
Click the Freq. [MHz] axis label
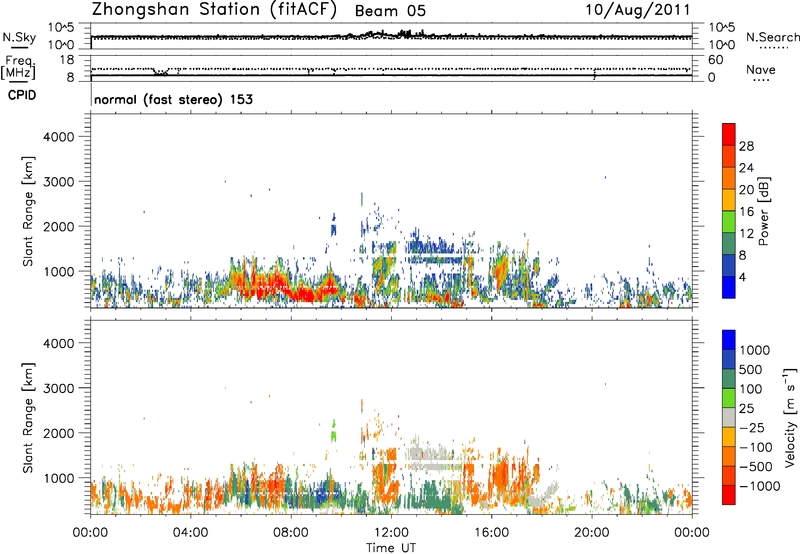point(19,67)
